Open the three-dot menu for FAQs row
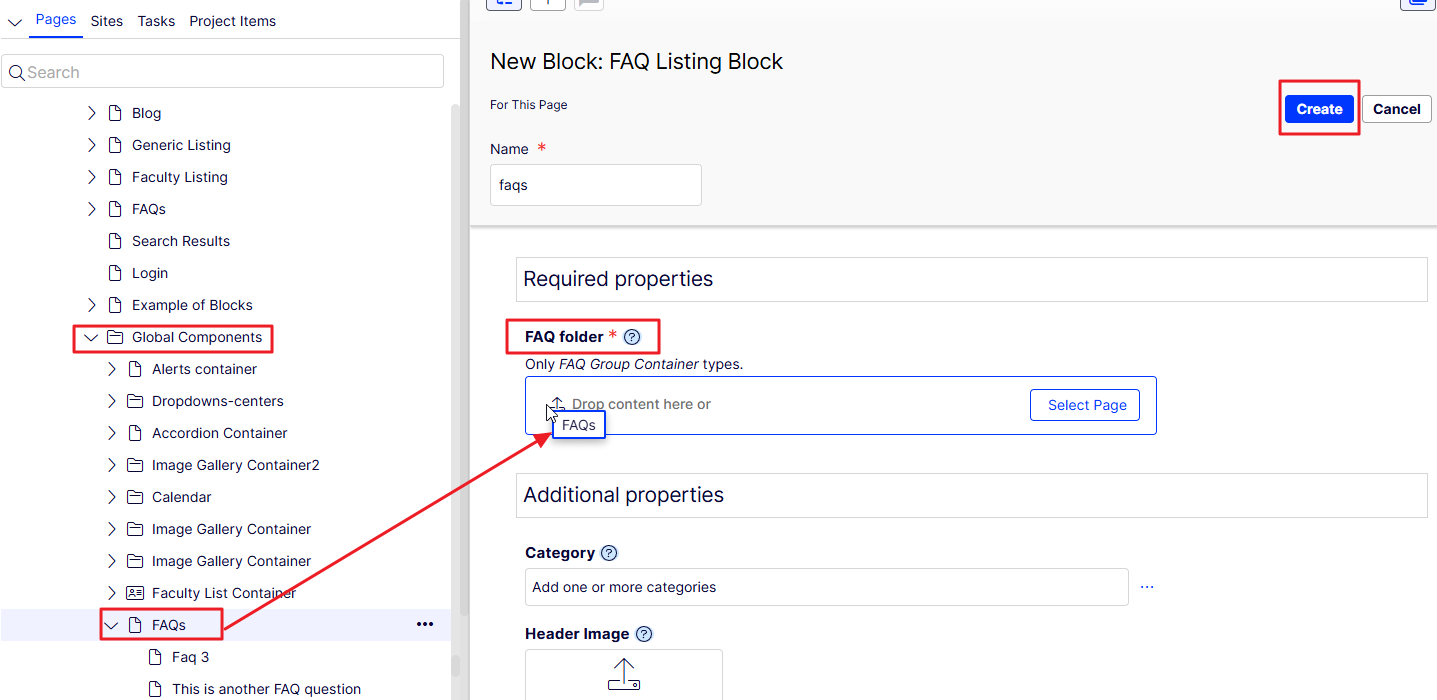Viewport: 1437px width, 700px height. click(x=425, y=625)
